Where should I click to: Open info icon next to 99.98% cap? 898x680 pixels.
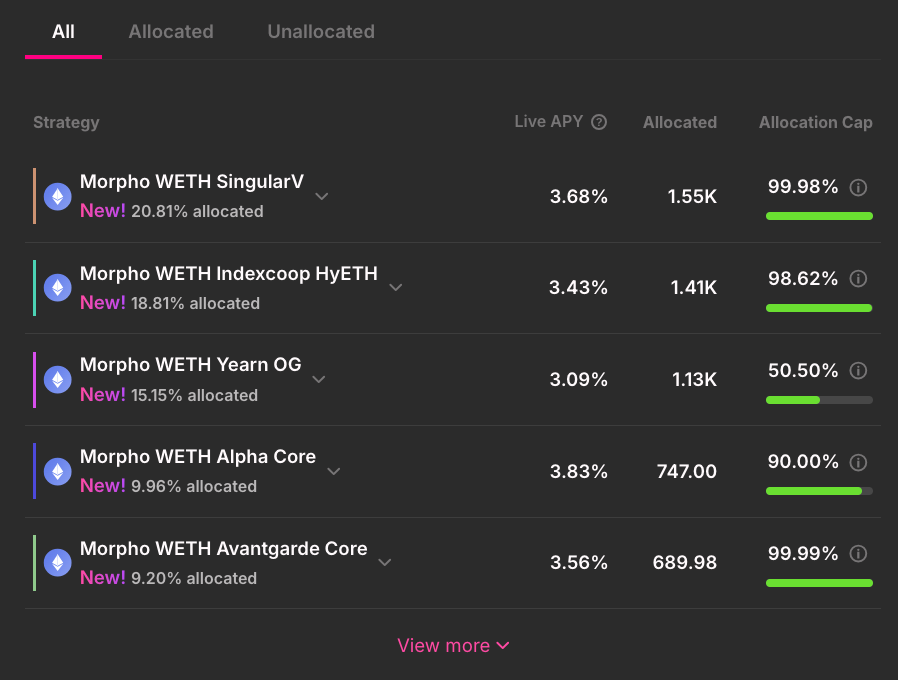click(858, 187)
